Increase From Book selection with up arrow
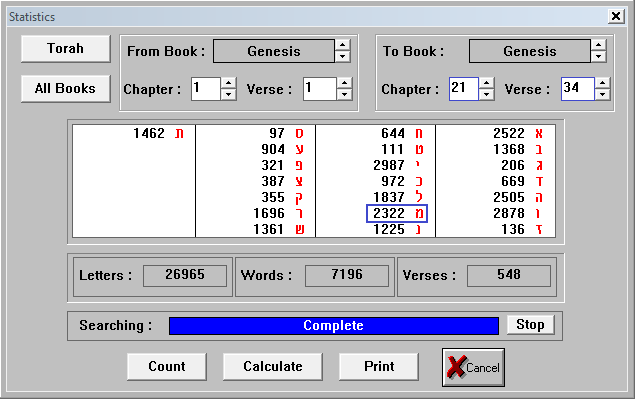Viewport: 635px width, 399px height. click(x=343, y=45)
